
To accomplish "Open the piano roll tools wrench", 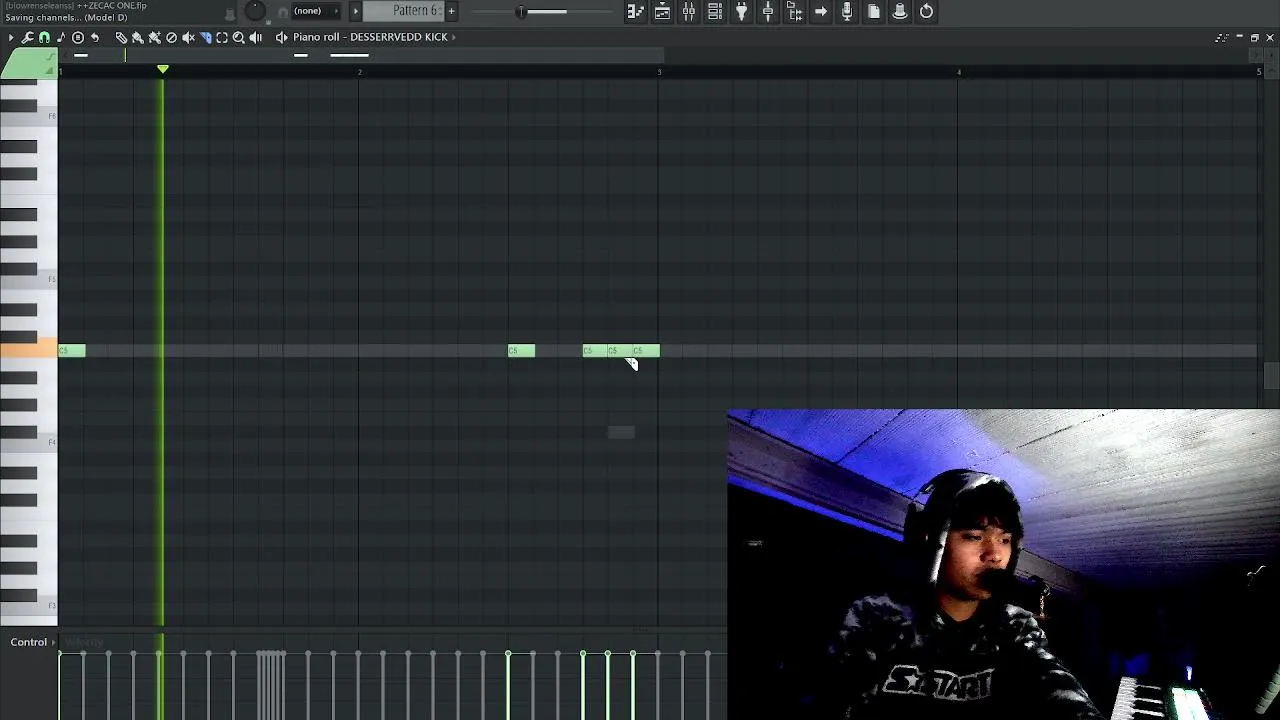I will click(x=28, y=37).
